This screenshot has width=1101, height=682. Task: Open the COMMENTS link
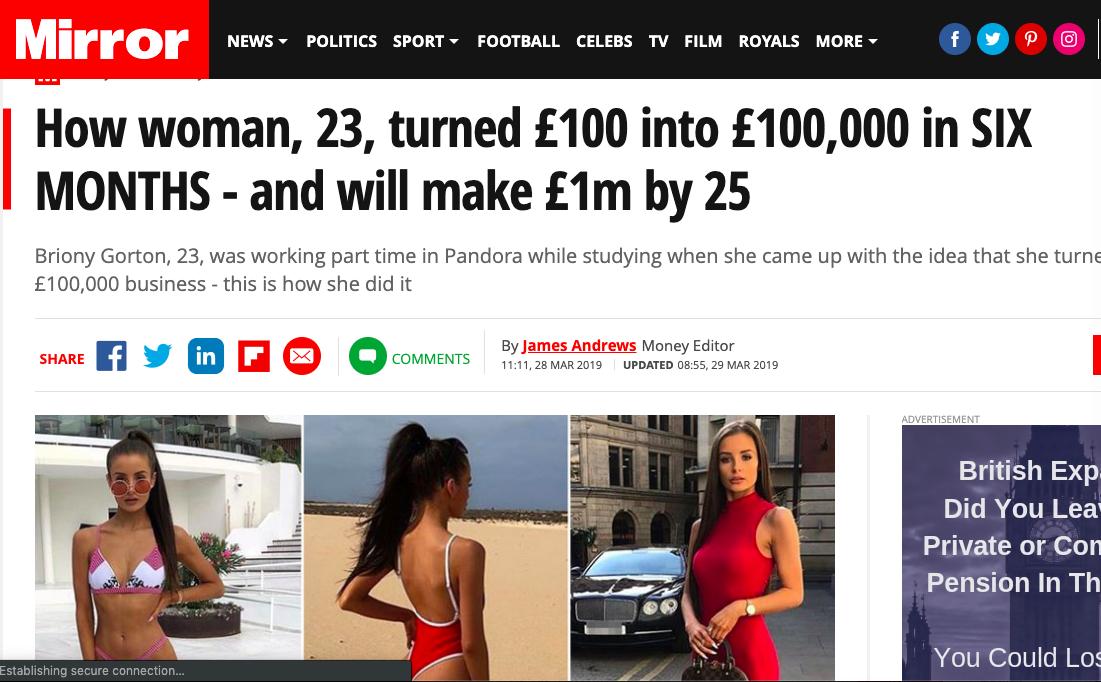click(x=430, y=359)
